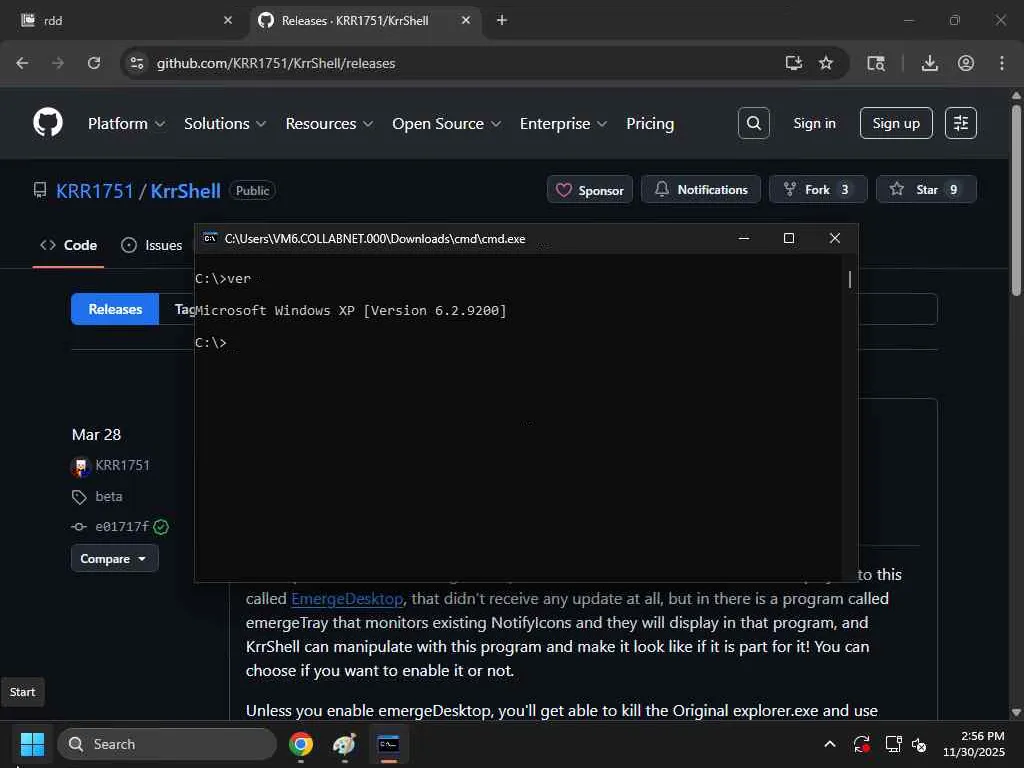
Task: Switch to the rdd browser tab
Action: click(125, 20)
